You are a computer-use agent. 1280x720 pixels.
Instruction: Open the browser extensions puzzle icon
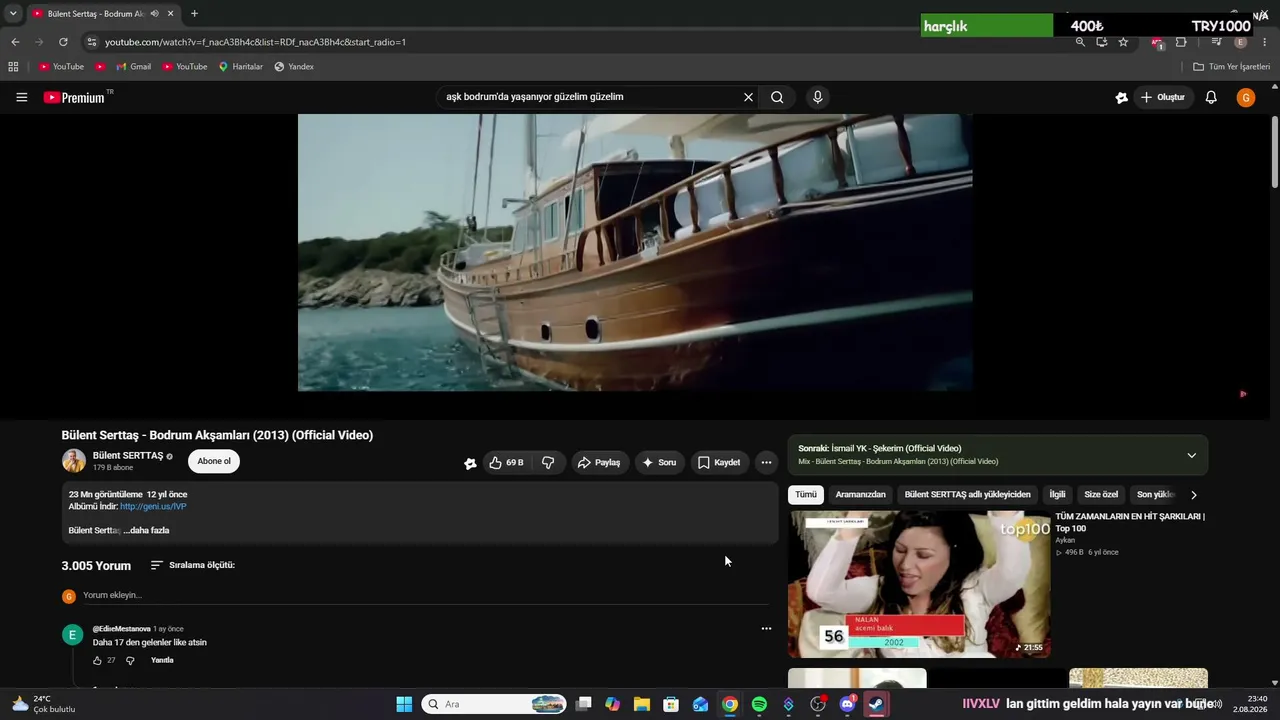(x=1181, y=42)
